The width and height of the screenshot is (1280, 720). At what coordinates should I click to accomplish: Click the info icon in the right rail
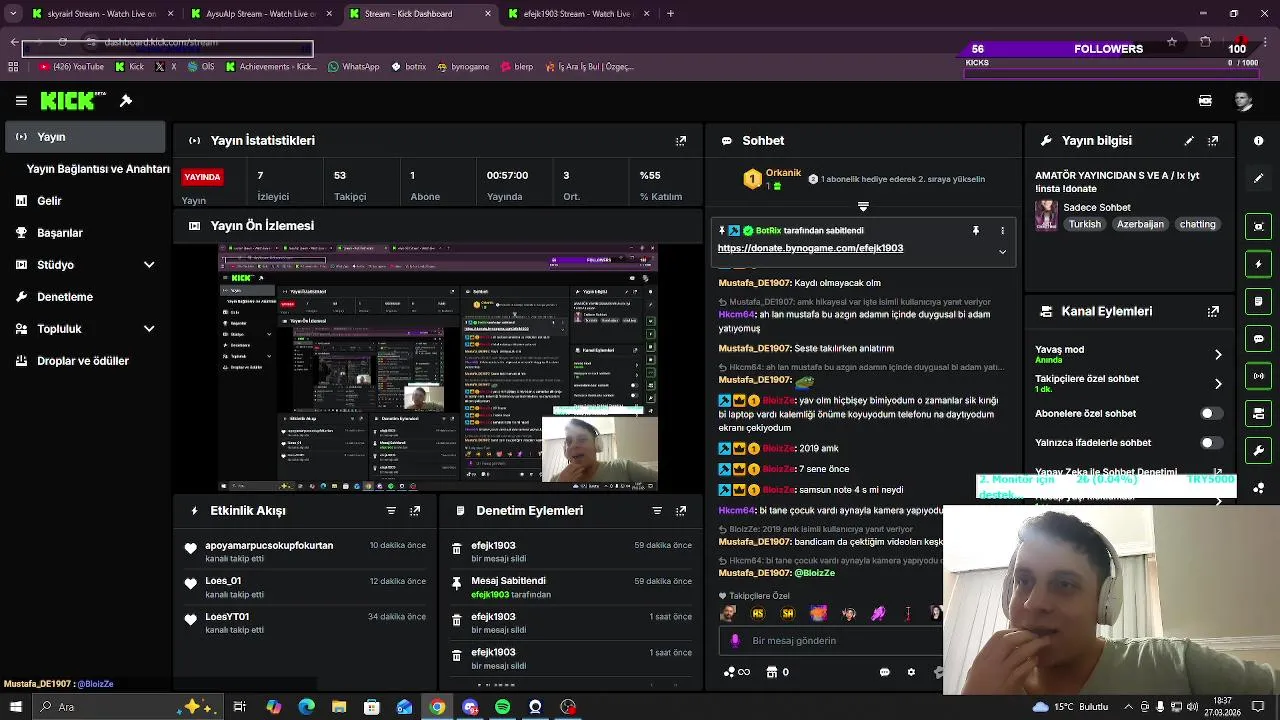pos(1259,141)
